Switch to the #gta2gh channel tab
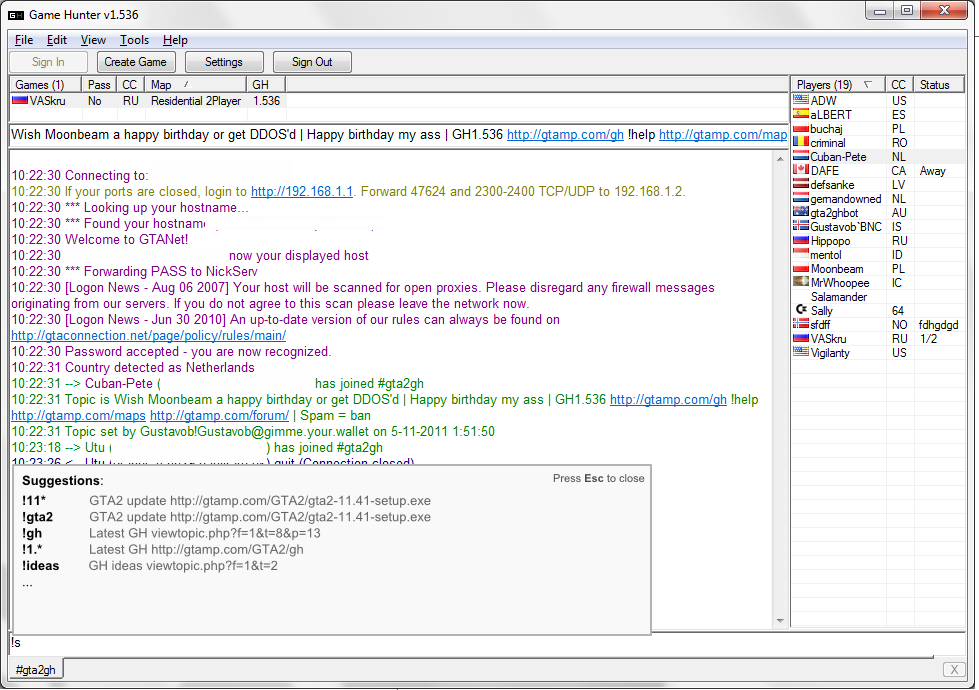The image size is (979, 690). (x=36, y=670)
